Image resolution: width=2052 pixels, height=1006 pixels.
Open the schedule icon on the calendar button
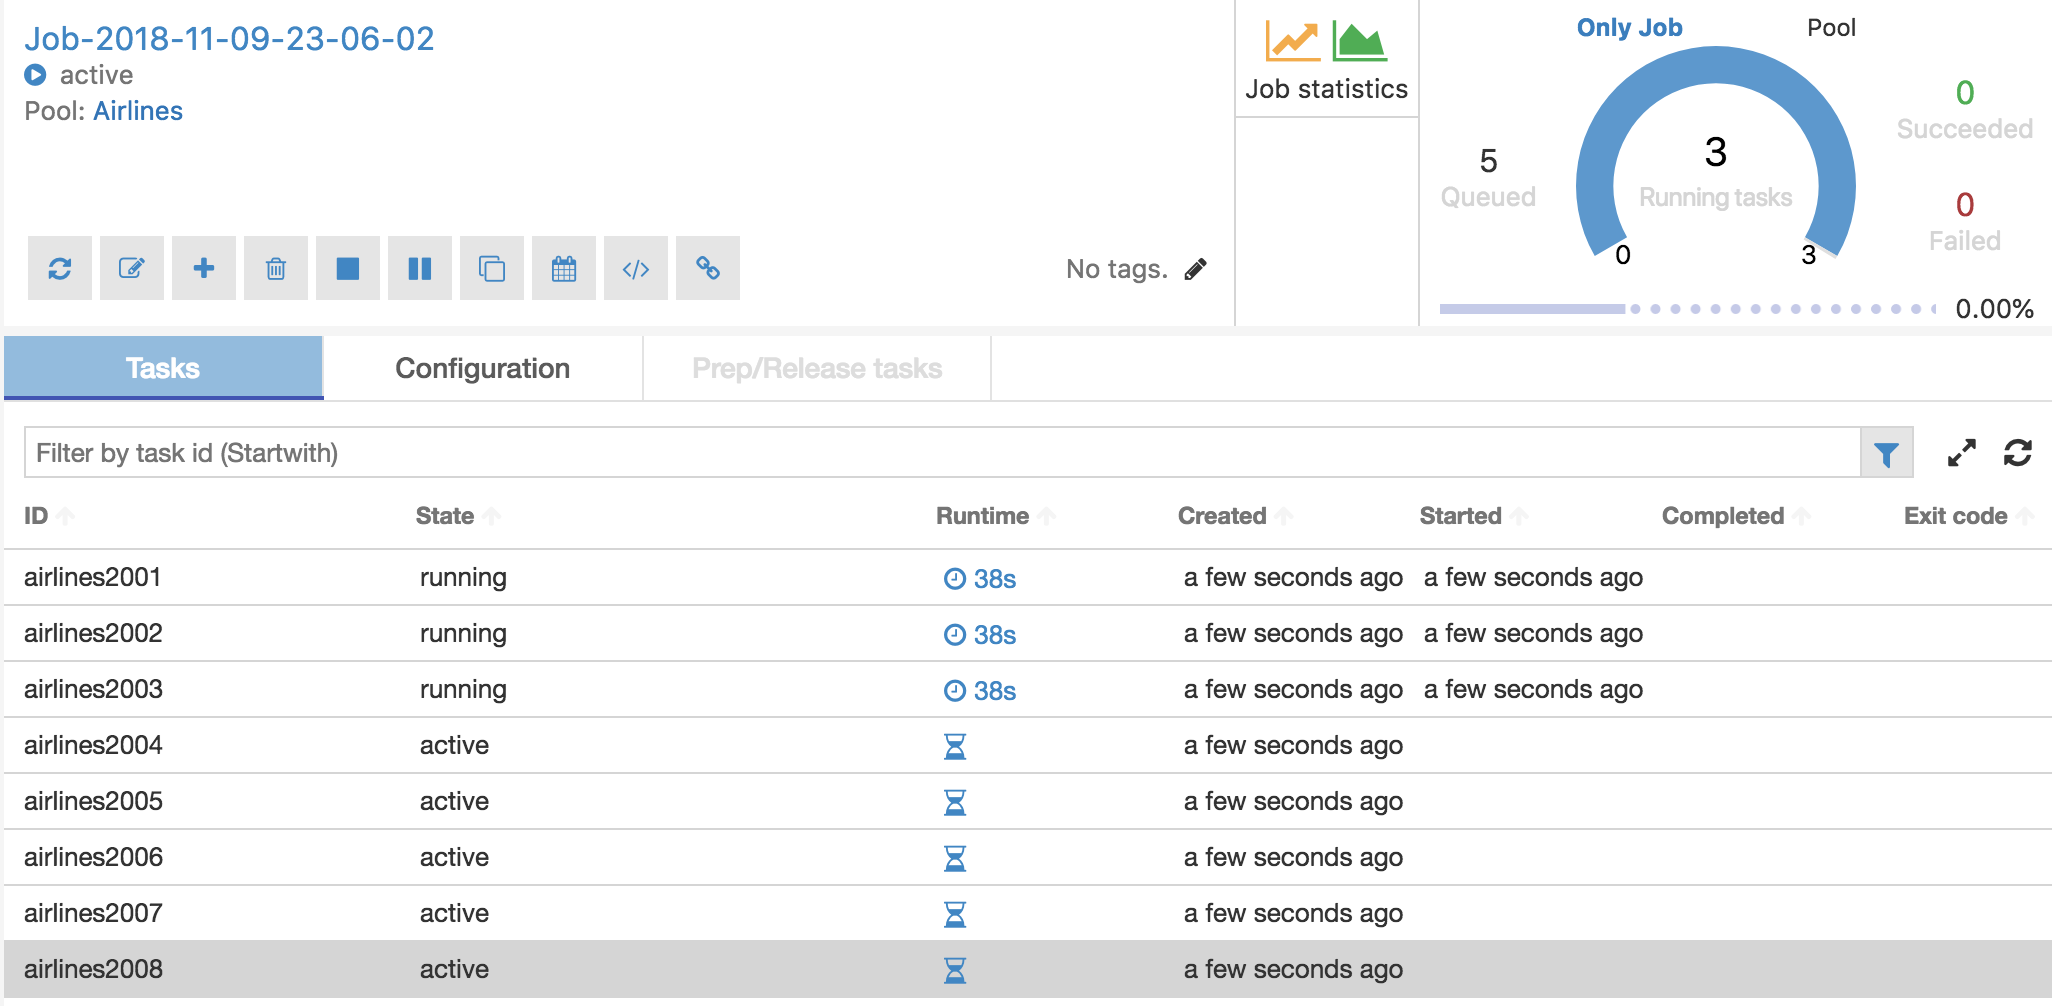(564, 268)
